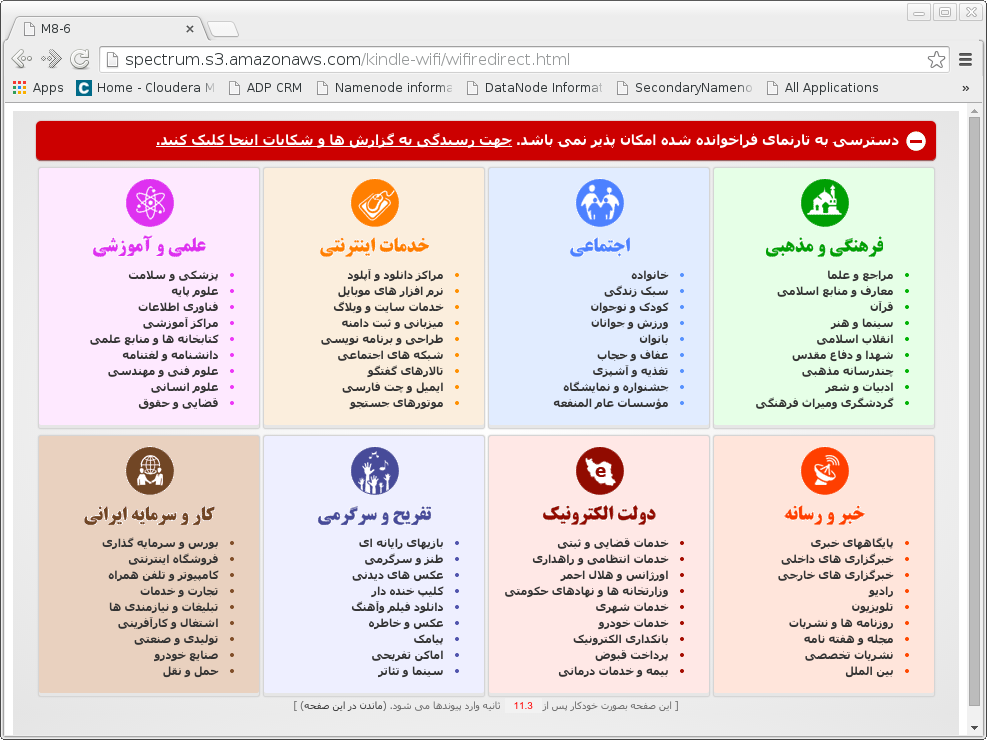Click the purple raised hands entertainment icon
This screenshot has width=987, height=740.
[375, 471]
